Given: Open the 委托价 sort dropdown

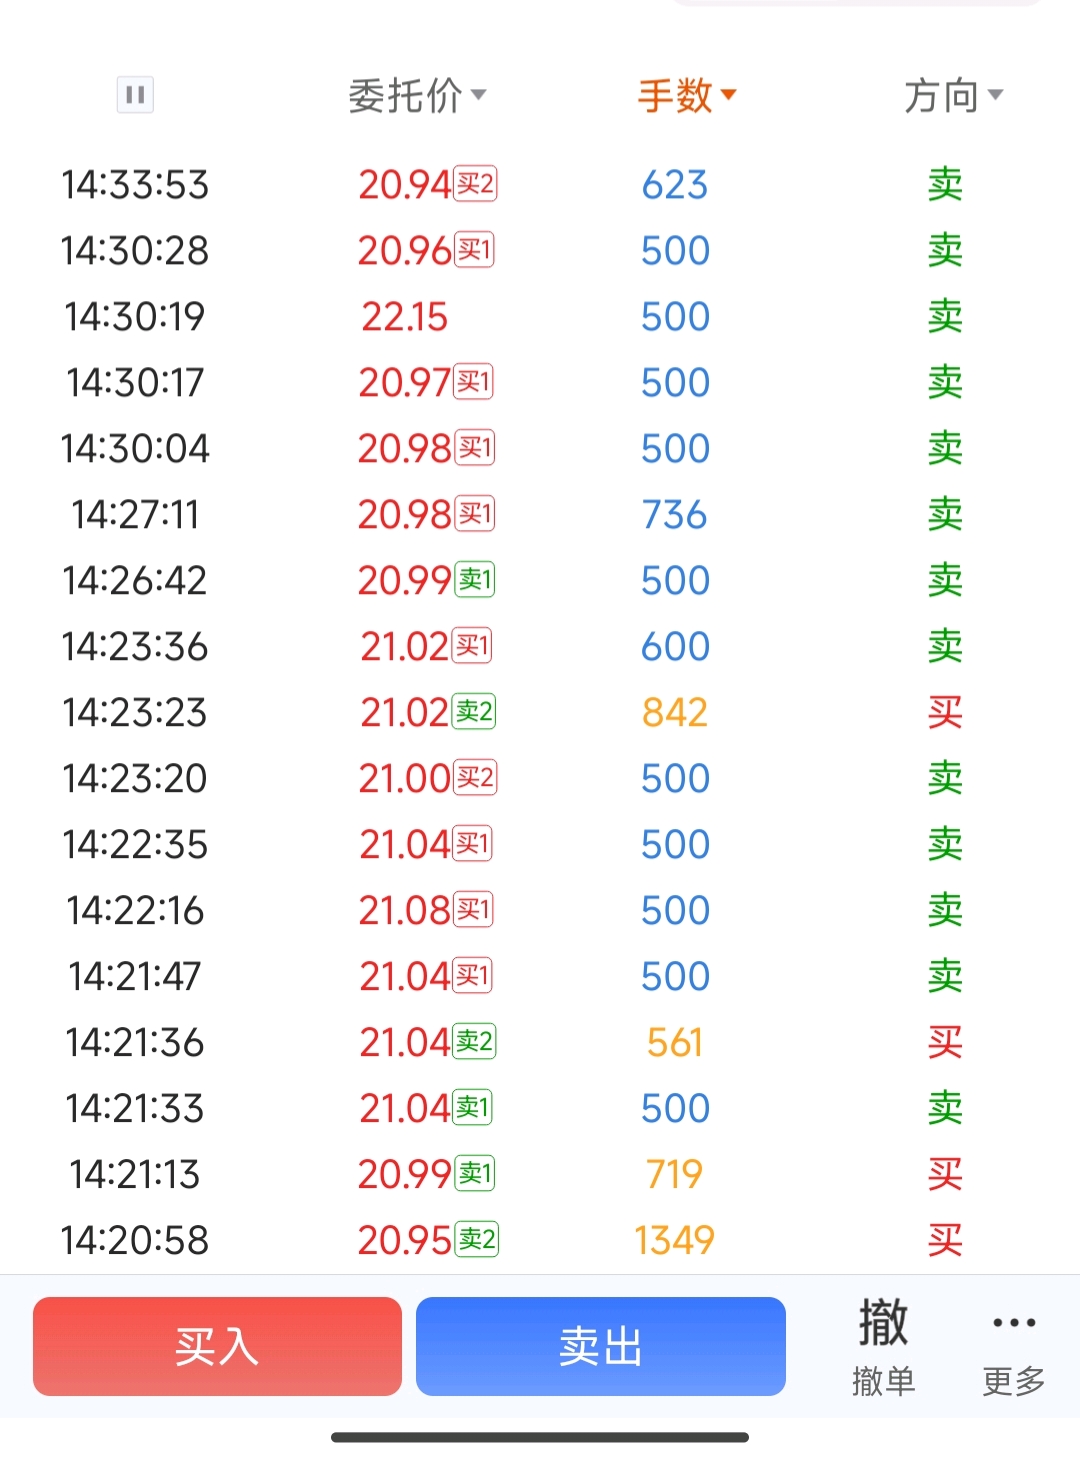Looking at the screenshot, I should [x=417, y=96].
